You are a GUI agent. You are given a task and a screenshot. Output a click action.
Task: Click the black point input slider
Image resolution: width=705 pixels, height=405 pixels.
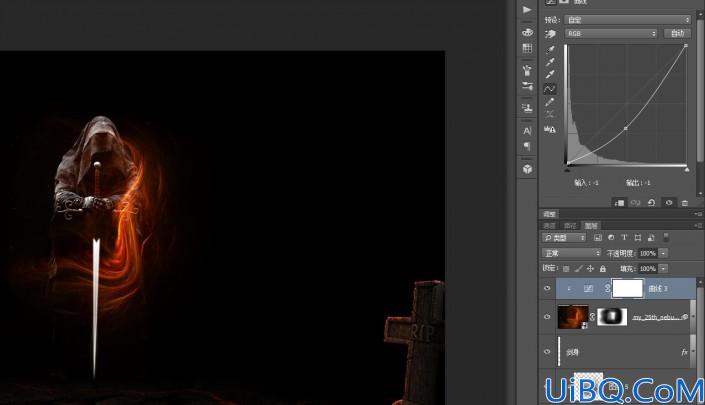coord(567,169)
